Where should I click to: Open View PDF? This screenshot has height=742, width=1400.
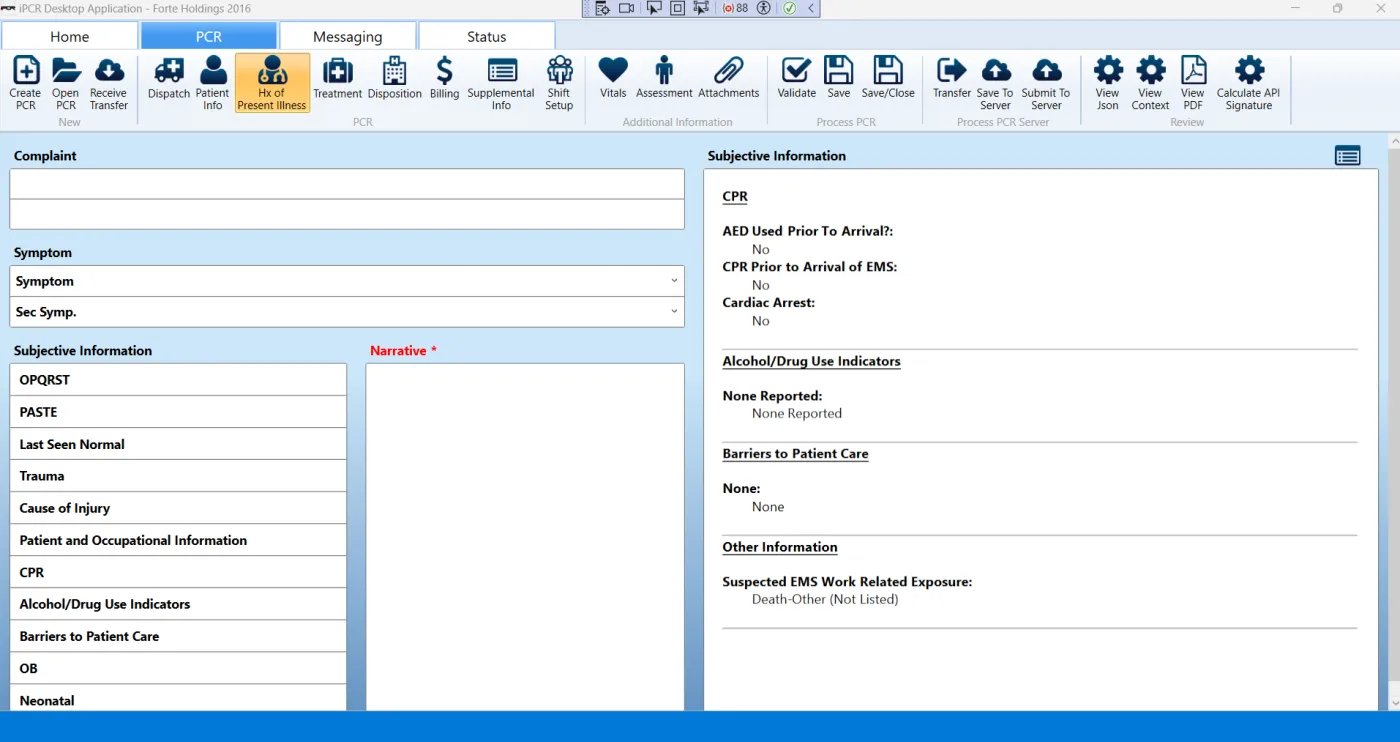(1193, 83)
